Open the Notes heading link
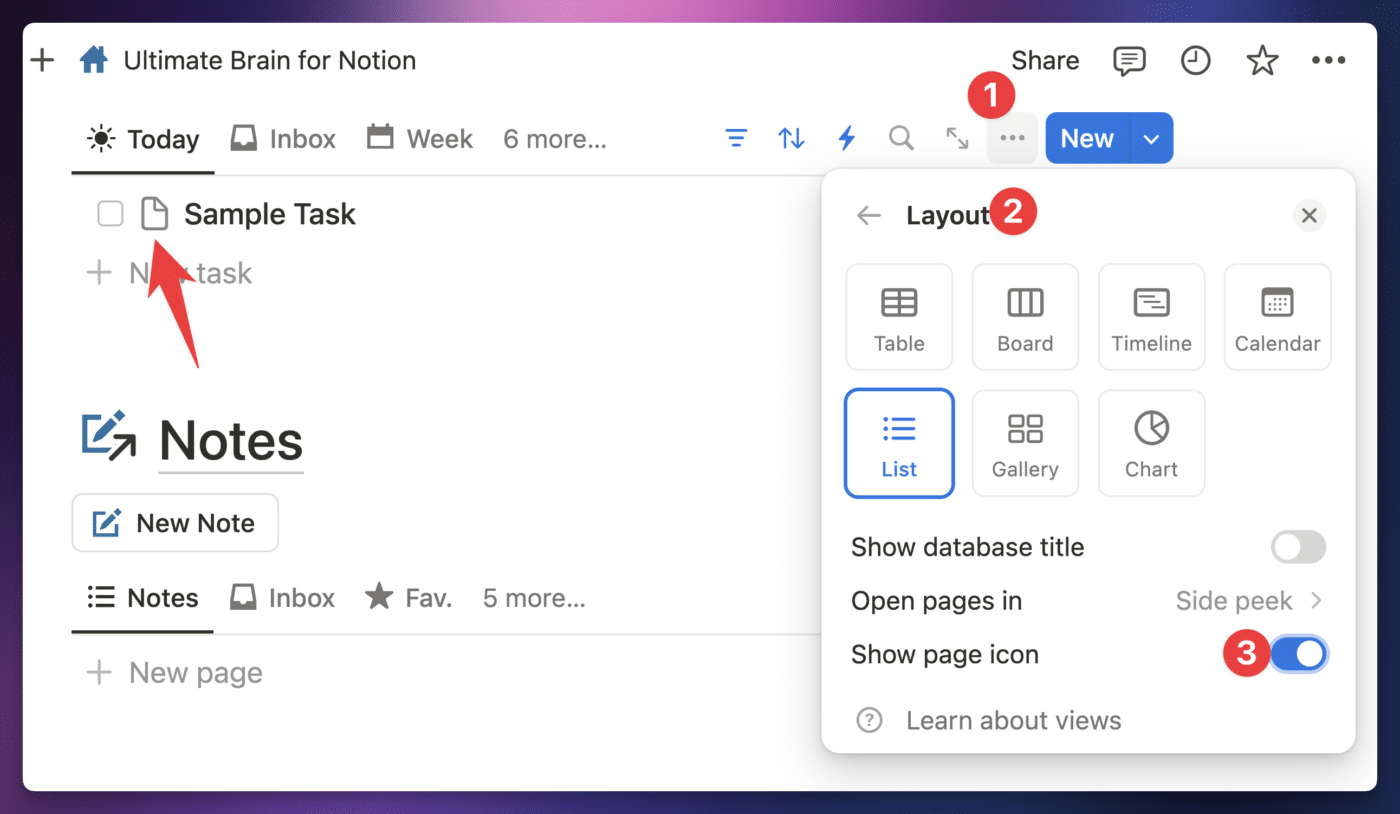The image size is (1400, 814). tap(231, 441)
